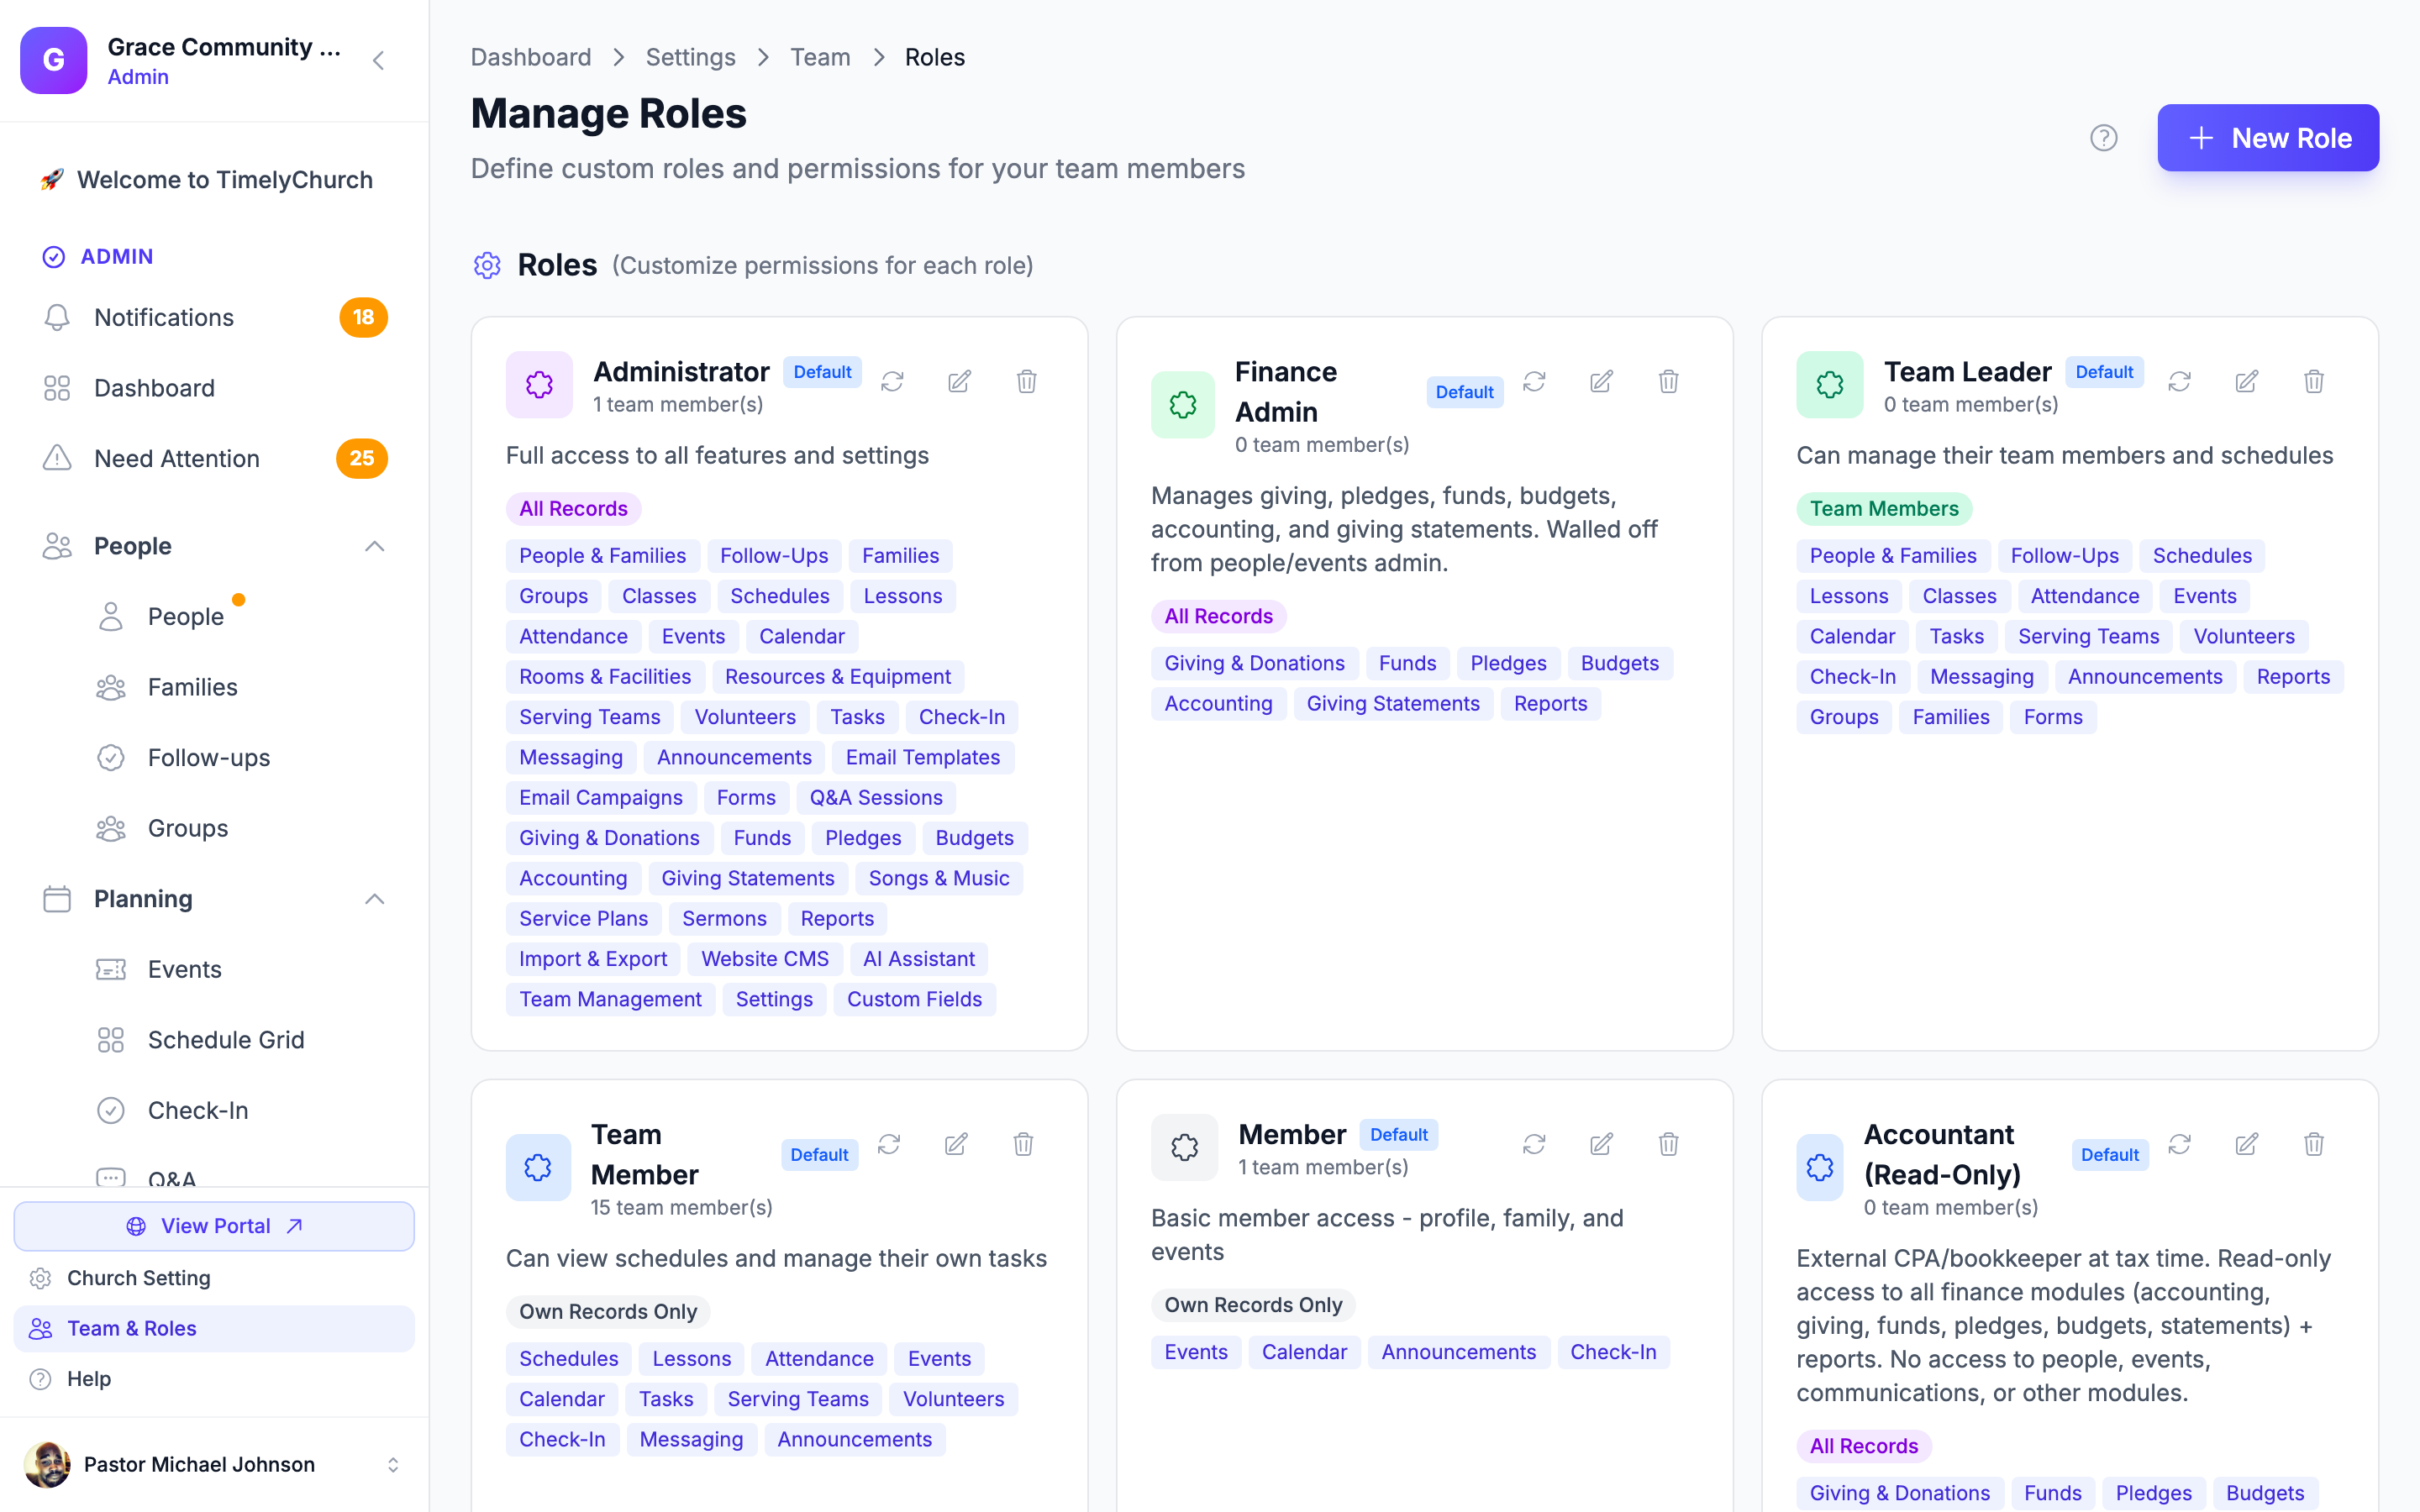The image size is (2420, 1512).
Task: Click the New Role button
Action: pos(2268,138)
